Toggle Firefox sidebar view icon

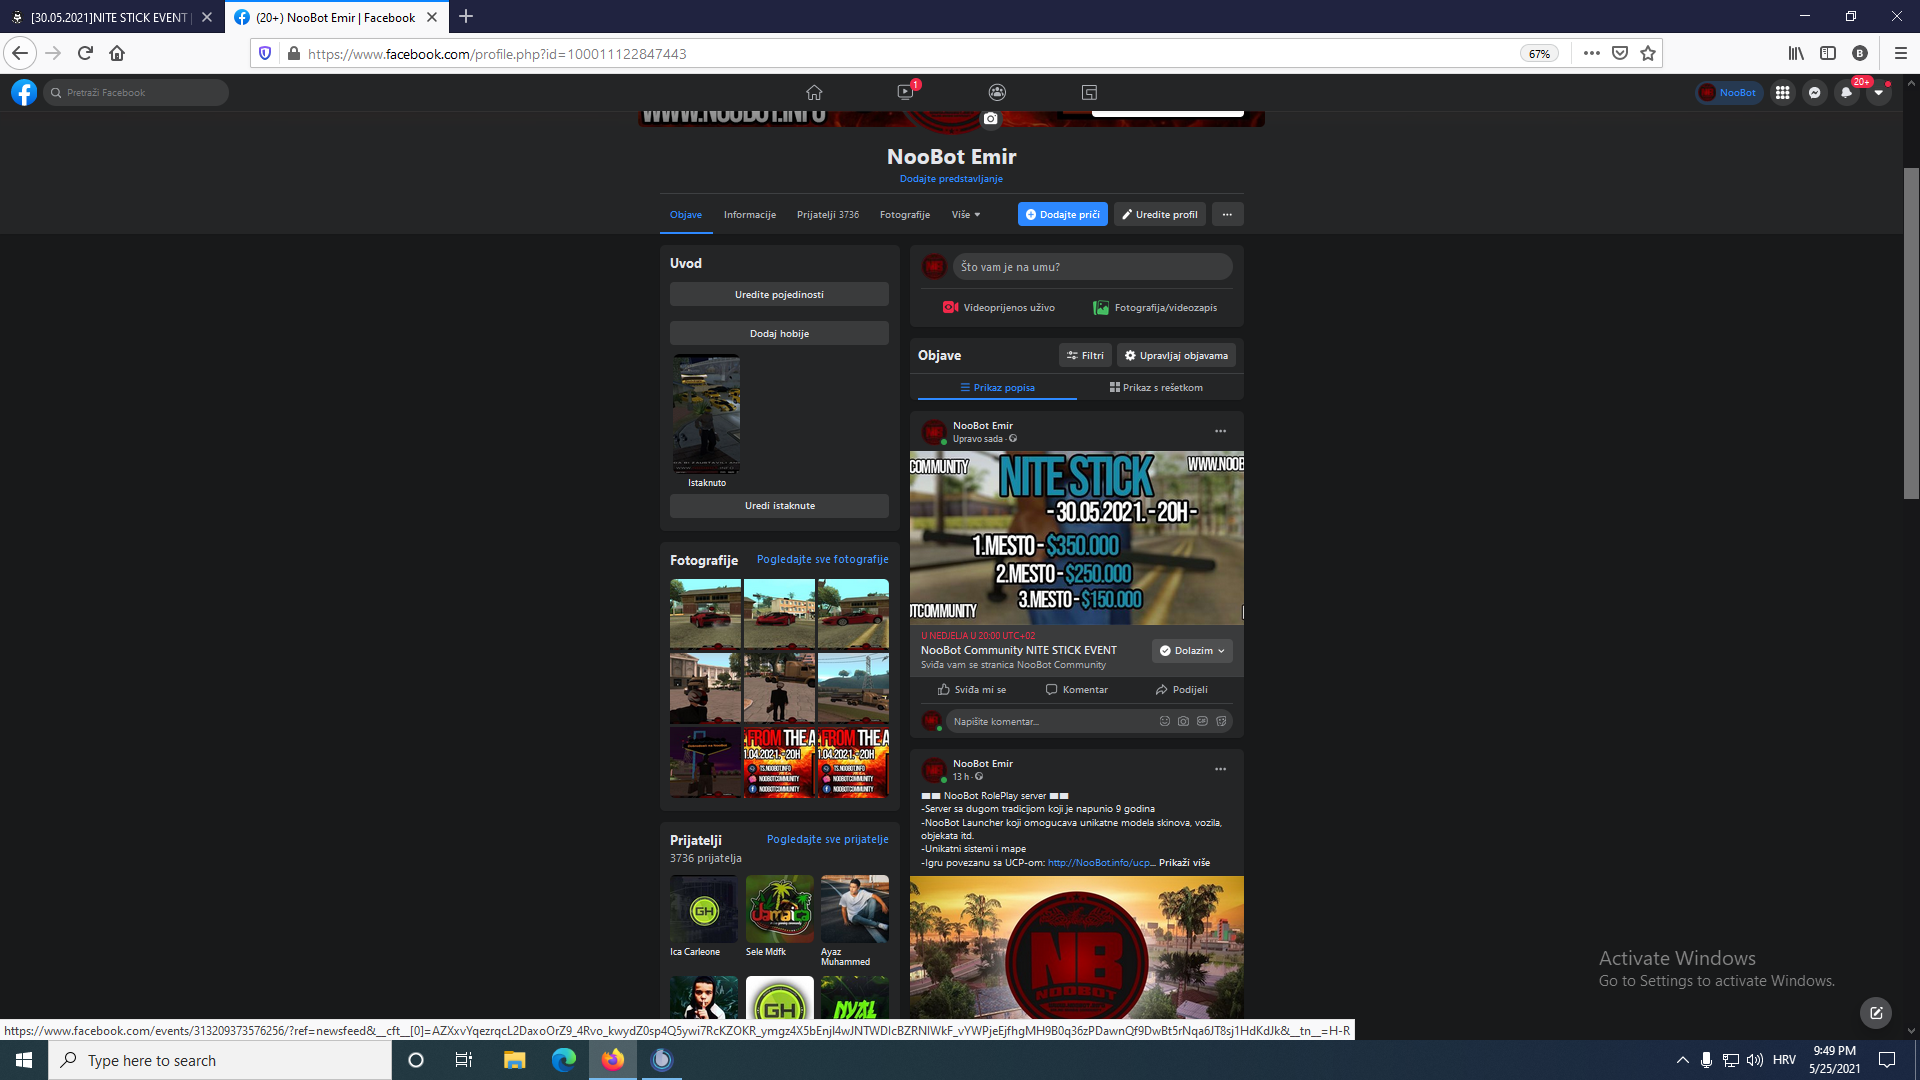coord(1828,53)
